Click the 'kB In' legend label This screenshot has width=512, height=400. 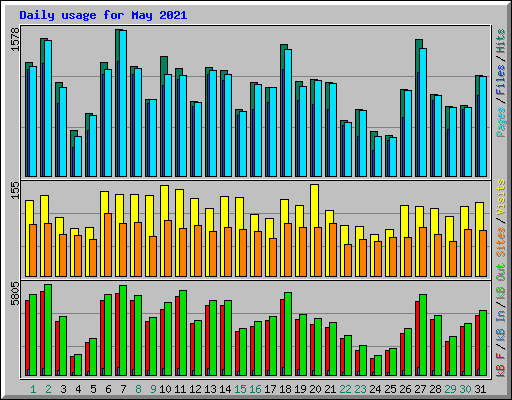tap(501, 327)
